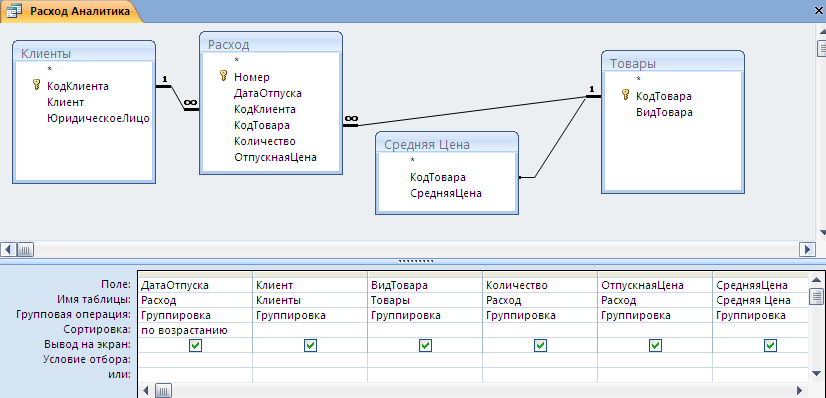Screen dimensions: 826x398
Task: Open Группировка cell under СредняяЦена column
Action: pyautogui.click(x=760, y=315)
